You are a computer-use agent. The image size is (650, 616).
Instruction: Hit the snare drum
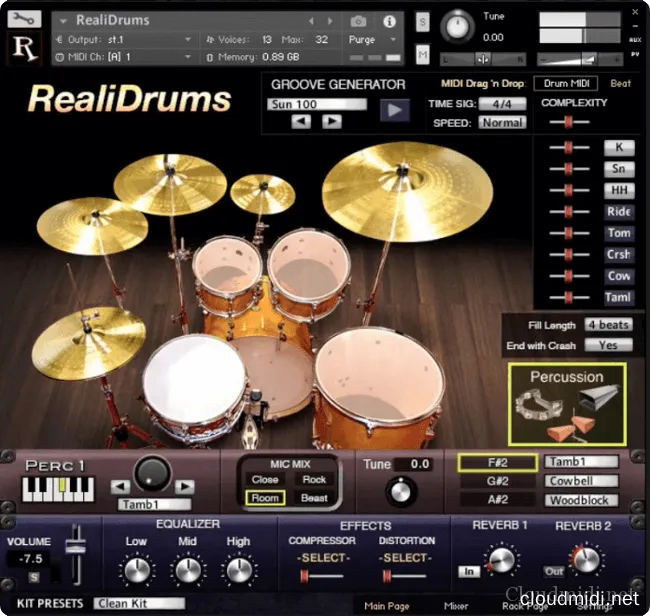pyautogui.click(x=195, y=378)
